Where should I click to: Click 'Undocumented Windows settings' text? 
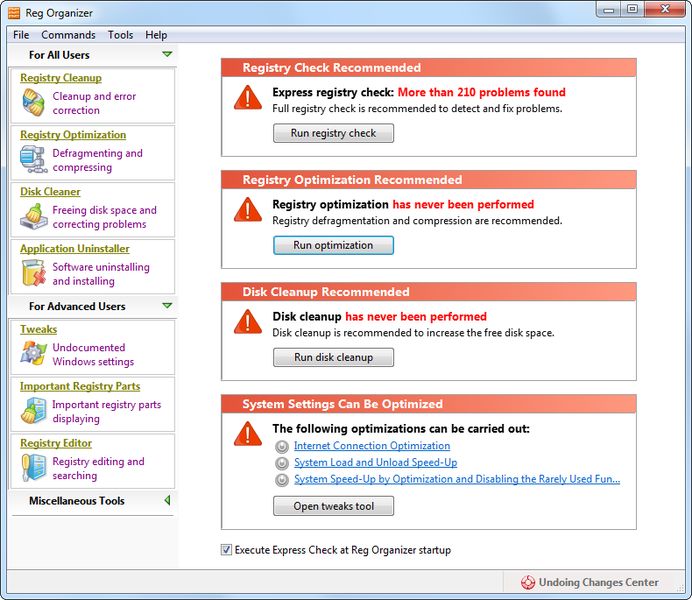(93, 354)
